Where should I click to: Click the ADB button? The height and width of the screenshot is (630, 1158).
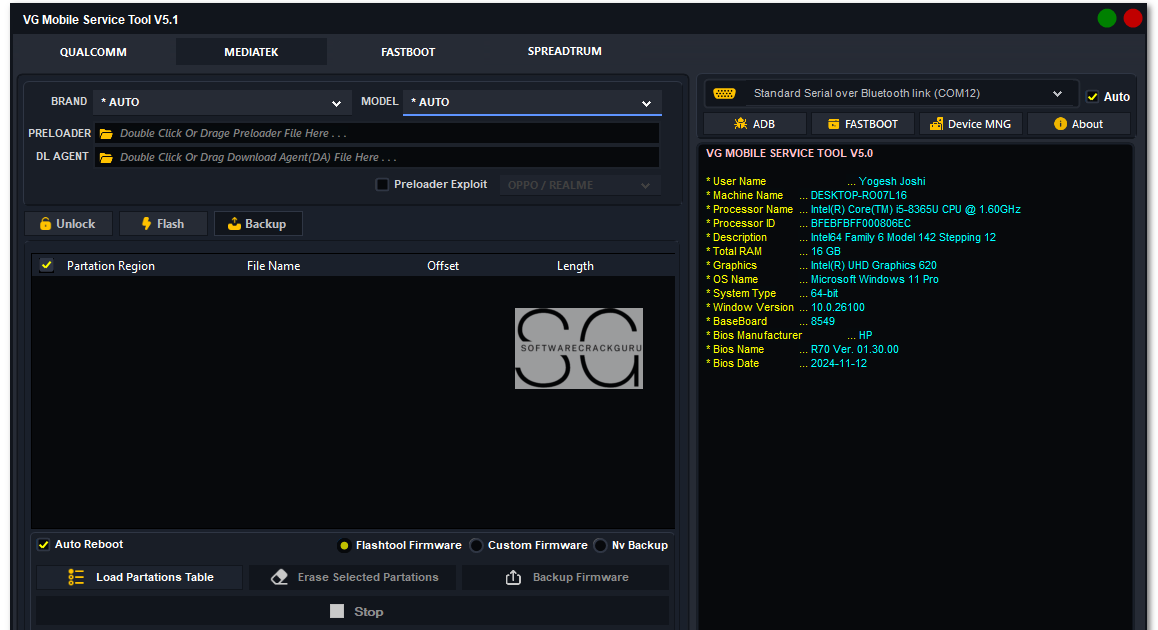point(754,124)
